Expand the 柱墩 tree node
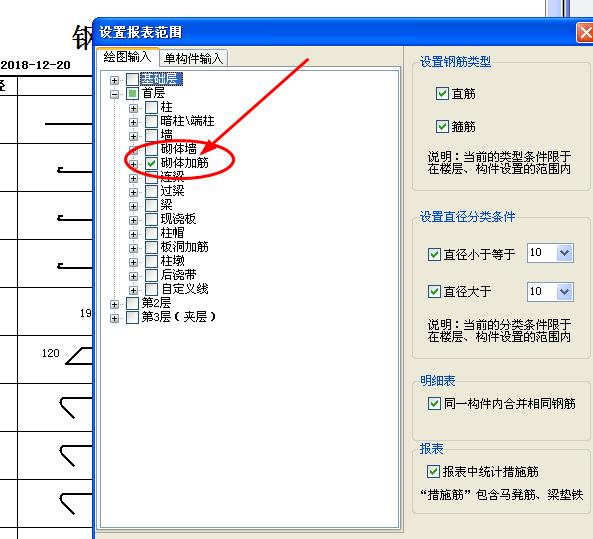The height and width of the screenshot is (539, 593). pyautogui.click(x=133, y=262)
